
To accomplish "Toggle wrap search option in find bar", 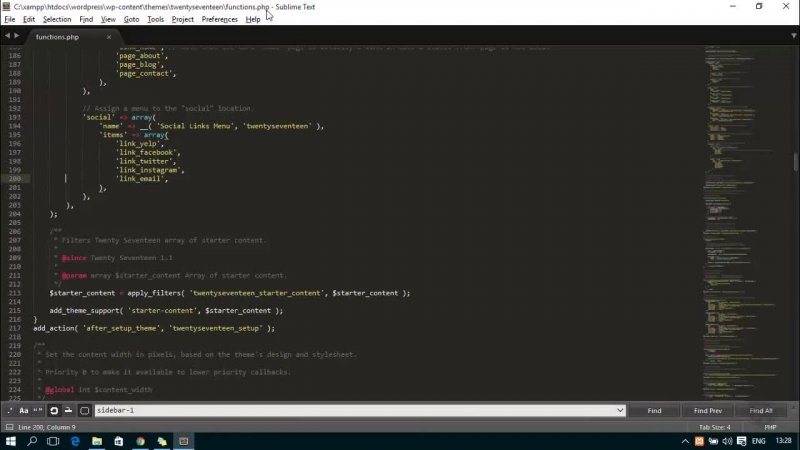I will (54, 411).
